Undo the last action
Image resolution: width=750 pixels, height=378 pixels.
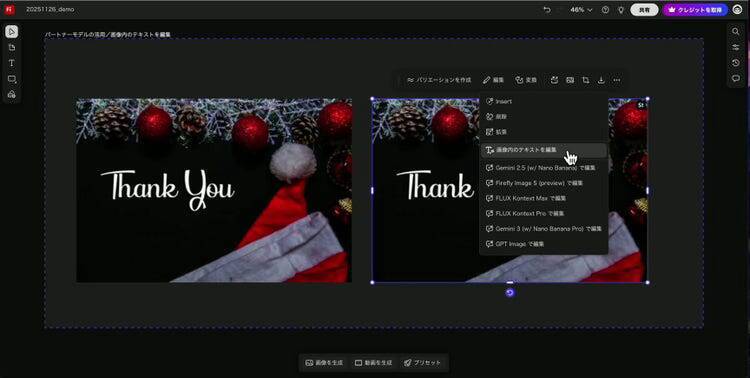[x=547, y=10]
